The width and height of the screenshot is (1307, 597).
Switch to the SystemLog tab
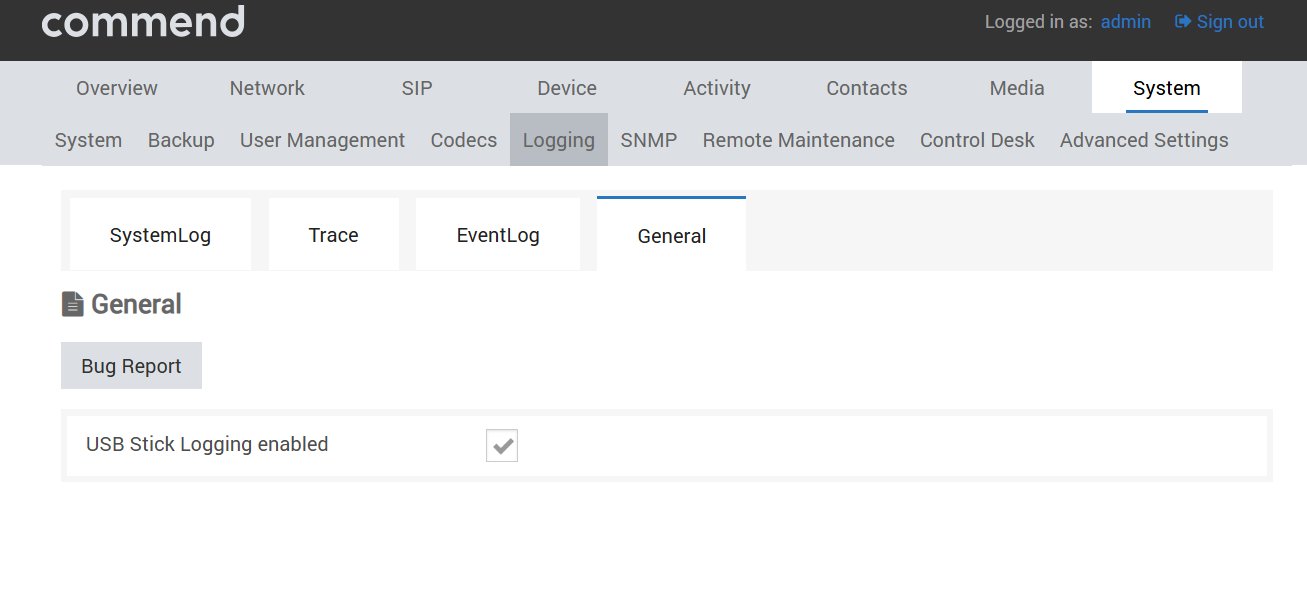[x=160, y=235]
